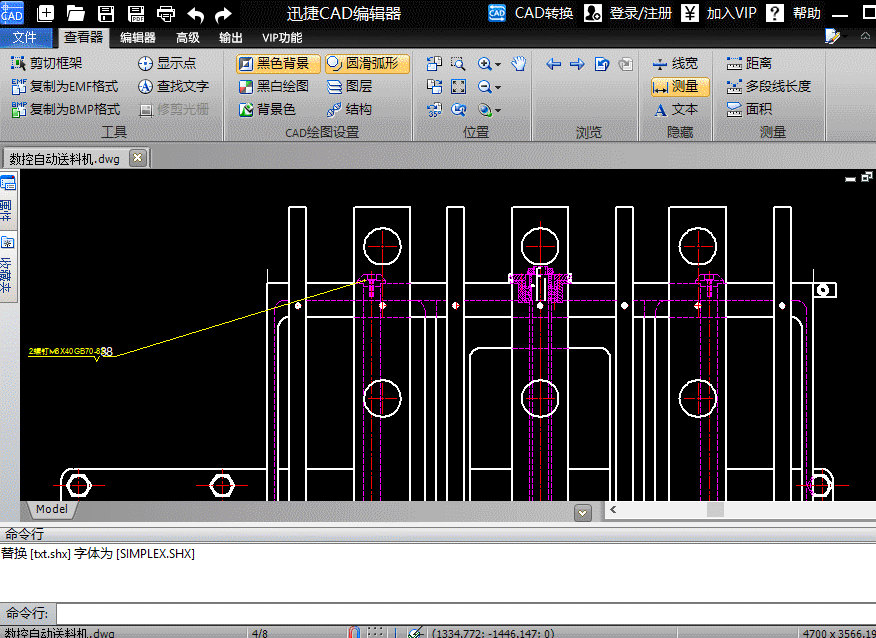
Task: Switch to the 编辑器 tab
Action: 137,37
